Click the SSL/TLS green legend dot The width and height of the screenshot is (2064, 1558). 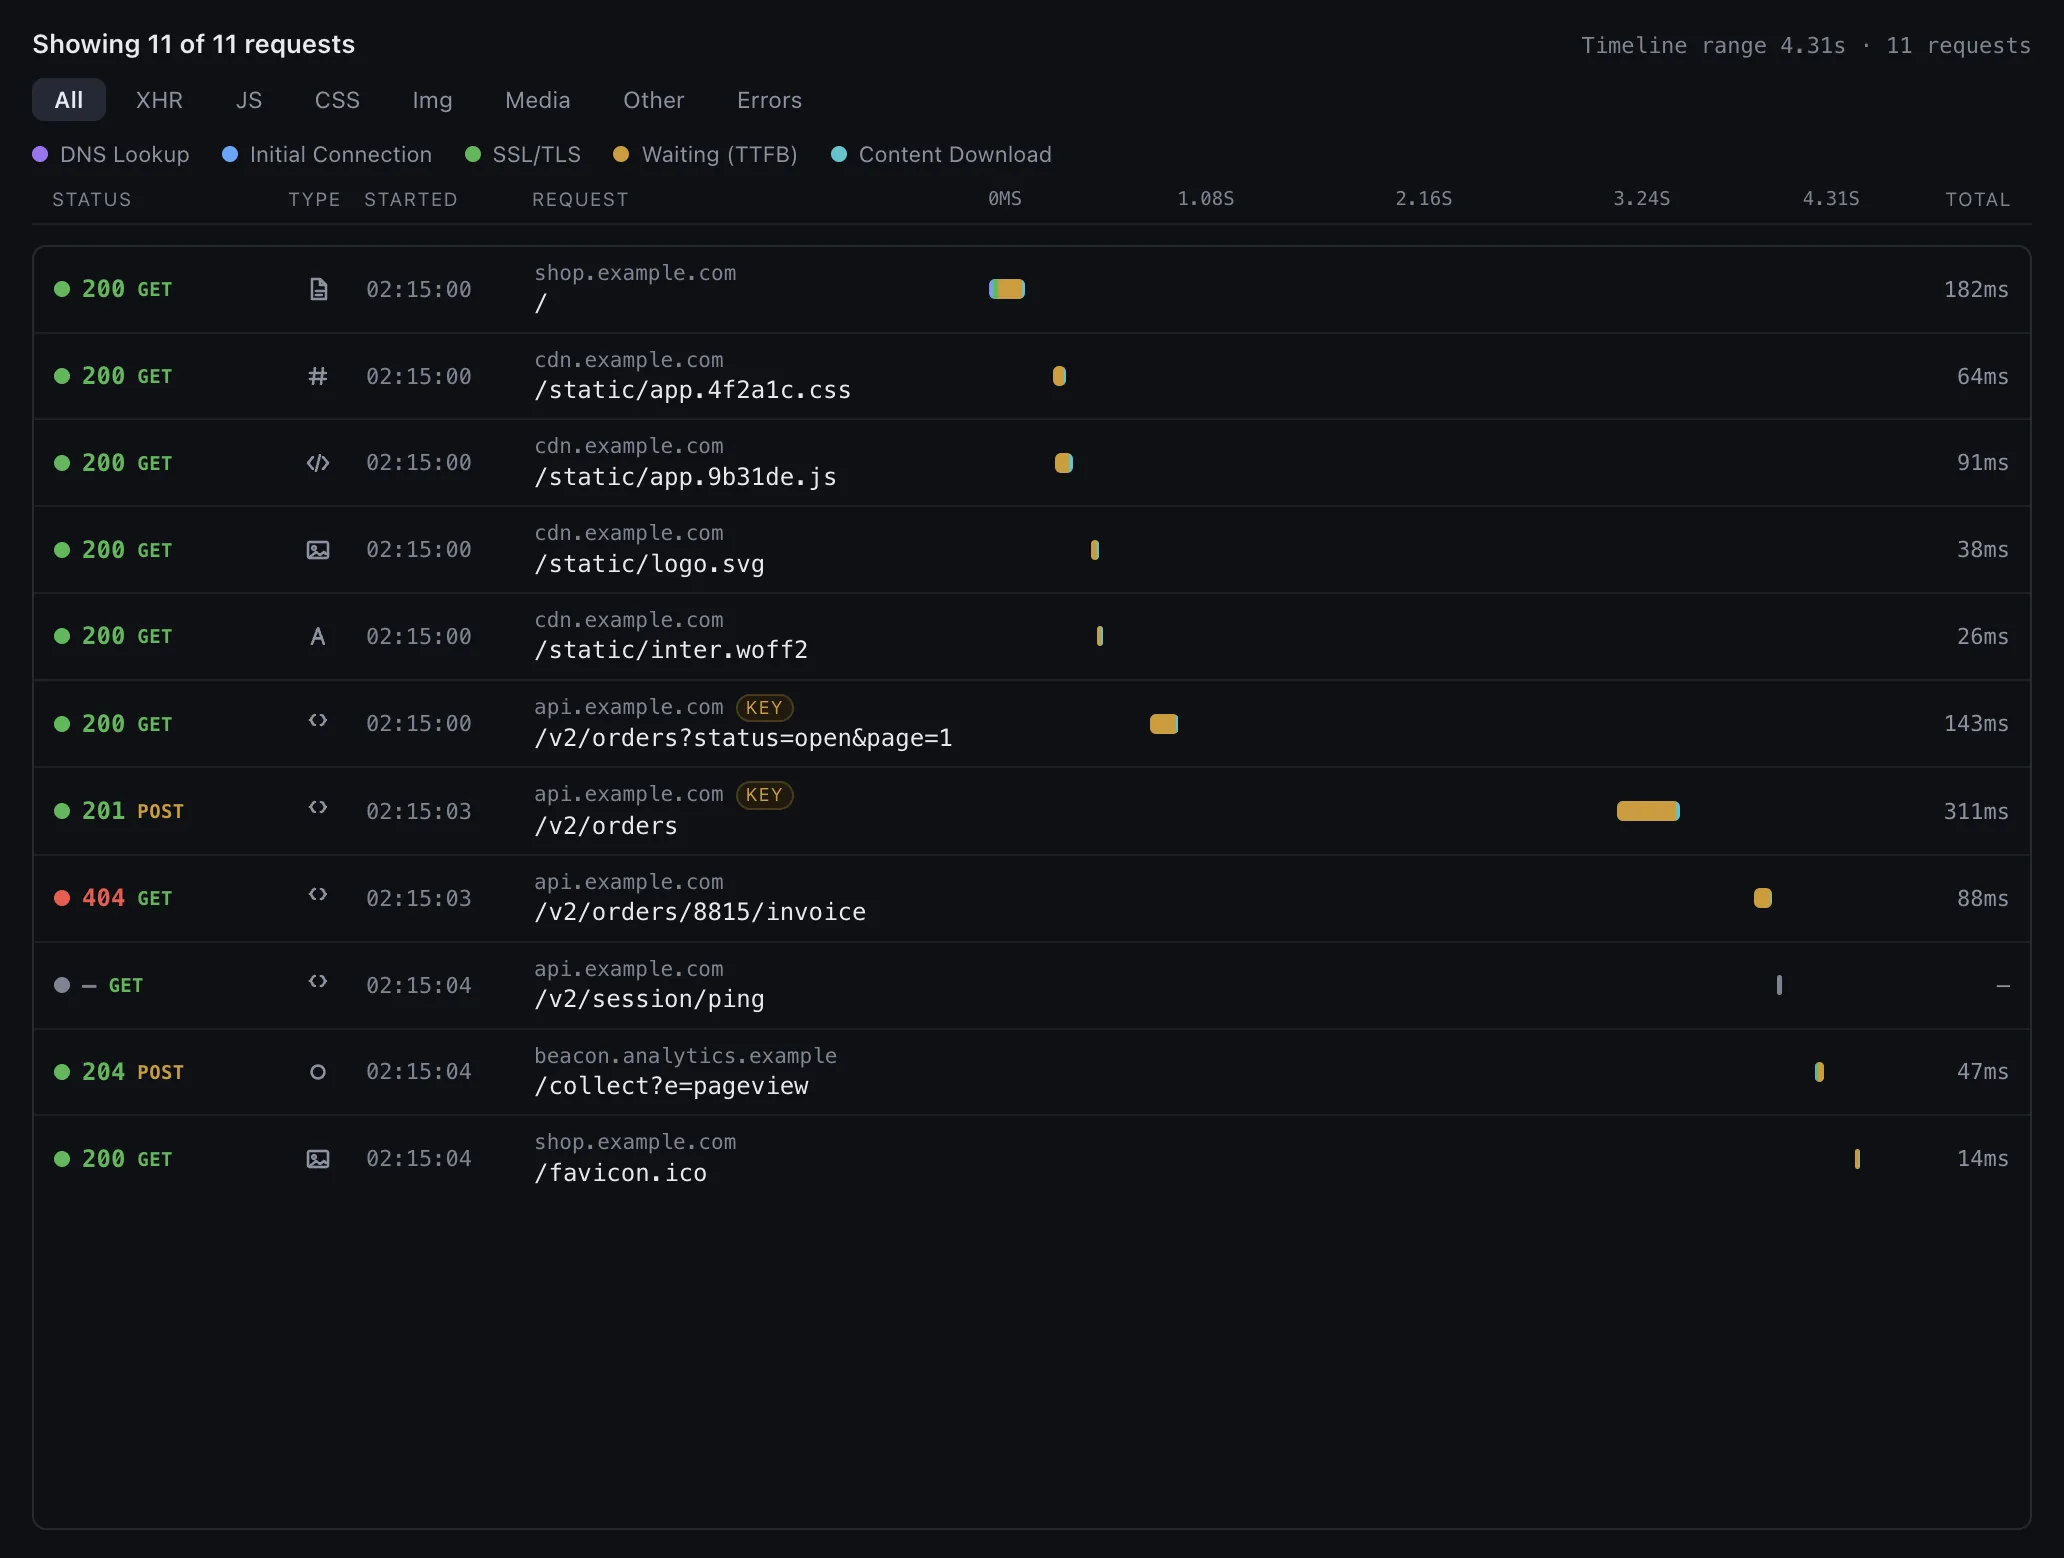point(473,154)
